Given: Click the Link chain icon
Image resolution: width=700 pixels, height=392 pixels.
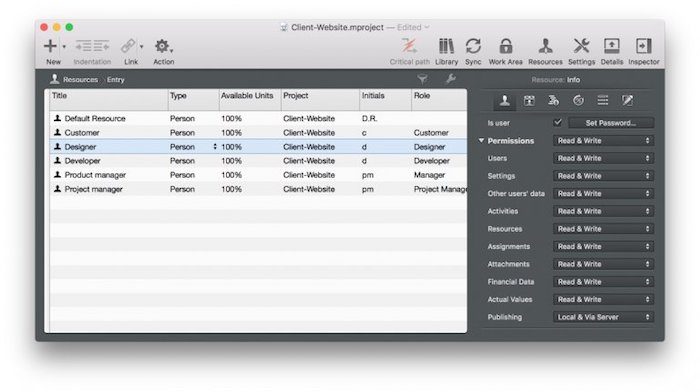Looking at the screenshot, I should 128,46.
